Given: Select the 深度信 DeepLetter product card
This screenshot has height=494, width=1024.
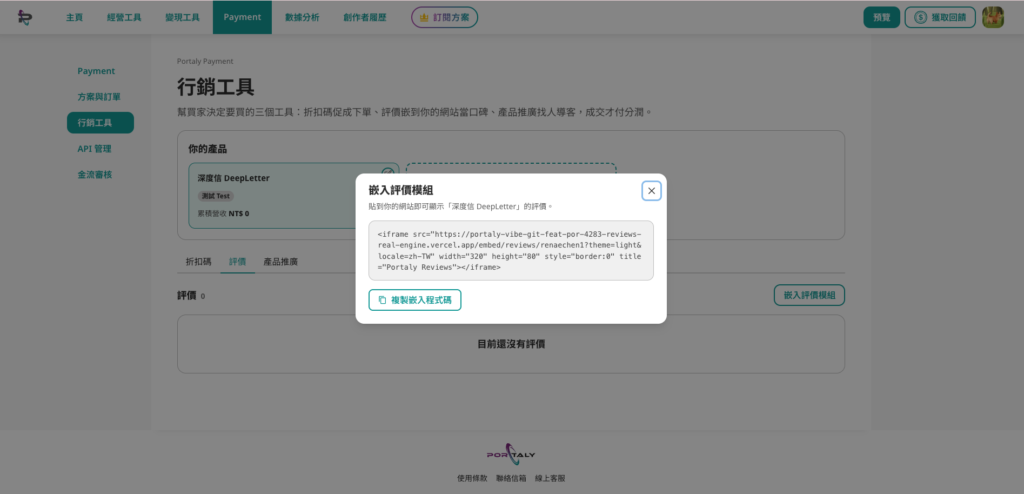Looking at the screenshot, I should [x=294, y=195].
